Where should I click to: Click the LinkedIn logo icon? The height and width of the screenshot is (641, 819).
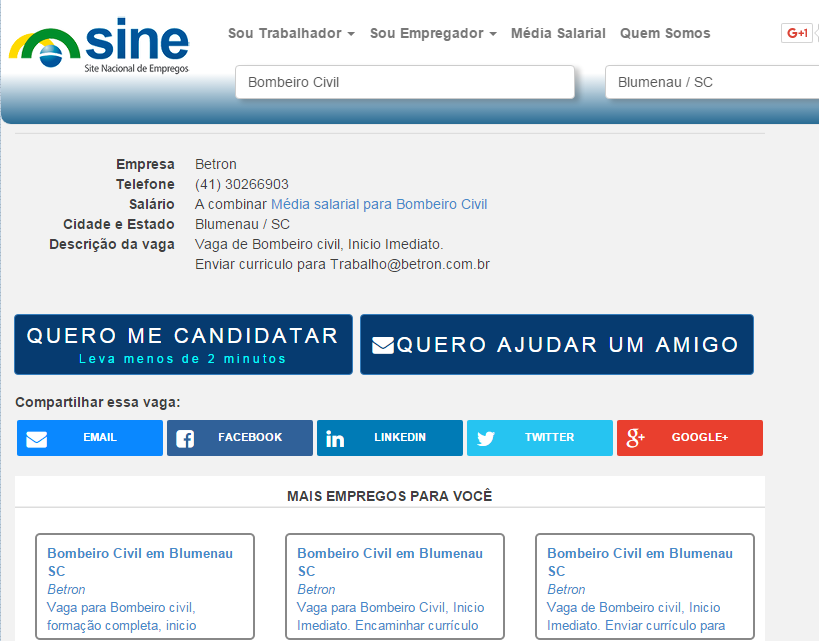click(x=335, y=439)
